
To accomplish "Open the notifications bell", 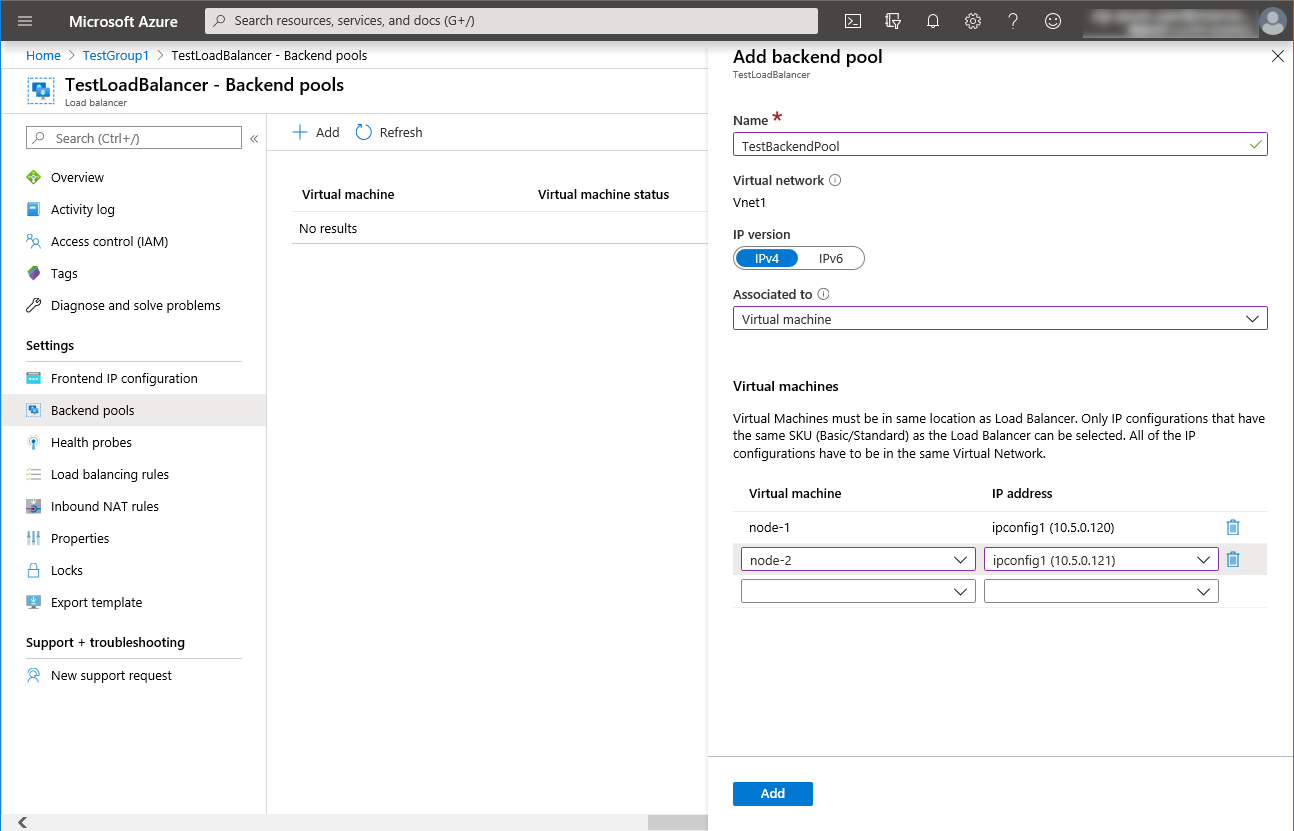I will point(933,20).
